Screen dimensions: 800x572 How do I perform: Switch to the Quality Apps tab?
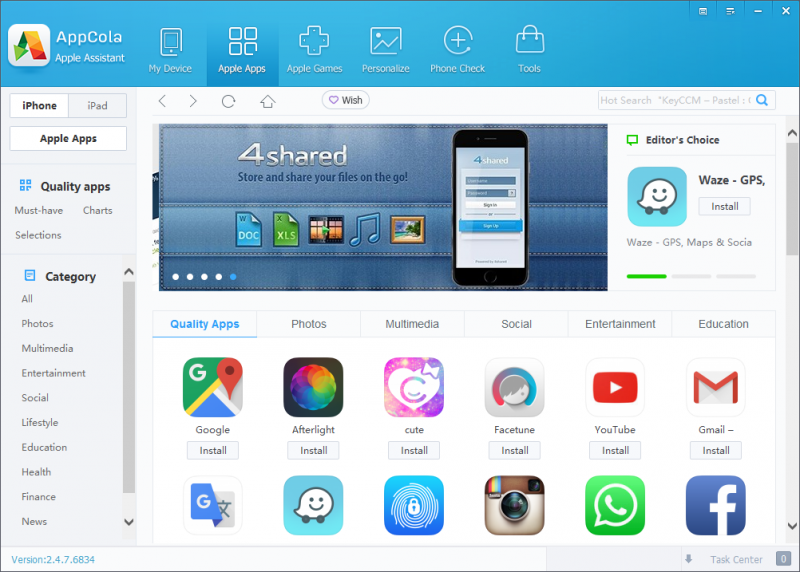205,324
